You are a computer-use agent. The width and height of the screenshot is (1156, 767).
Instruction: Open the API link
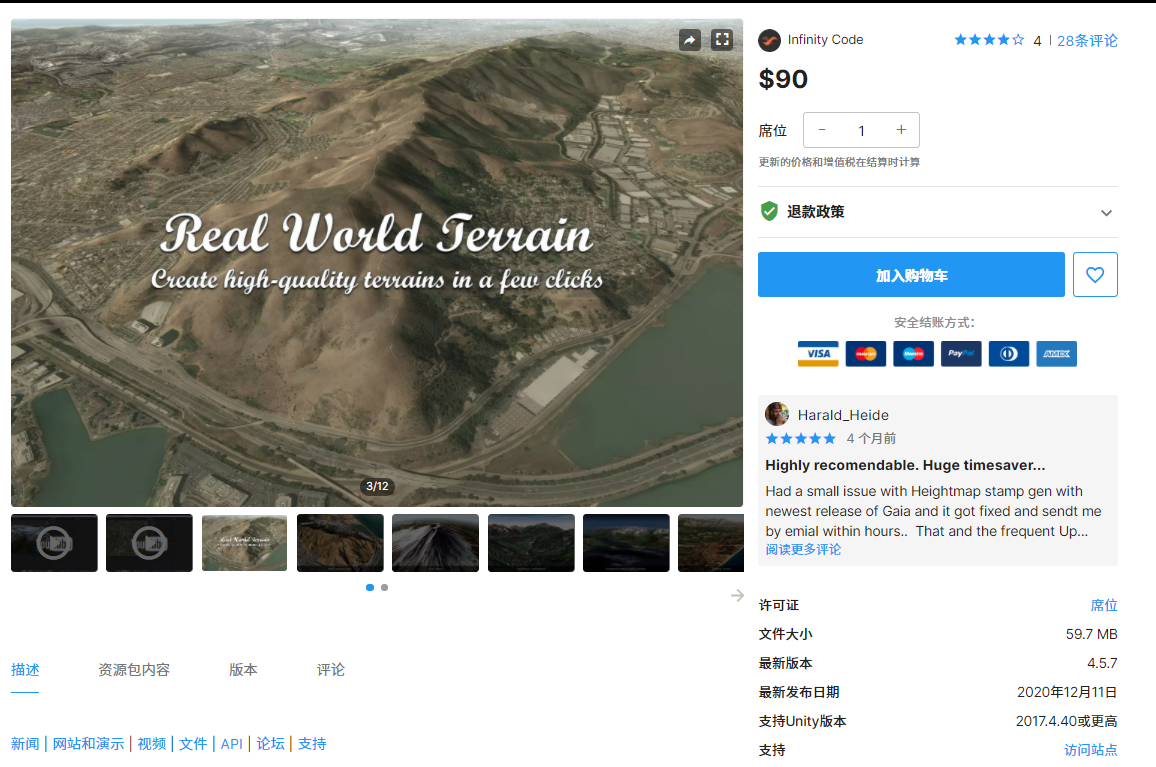[x=231, y=744]
